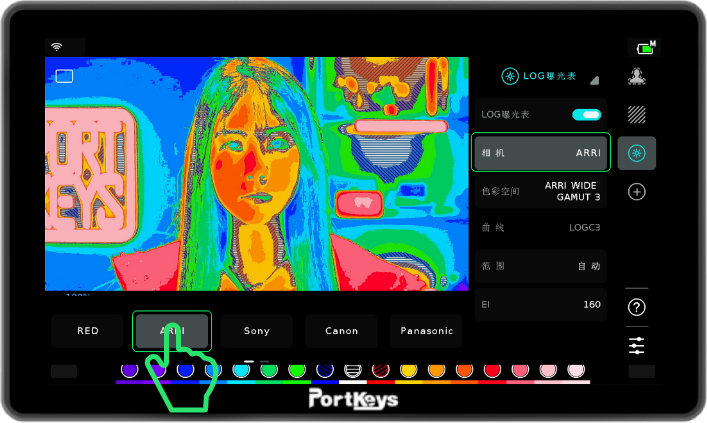This screenshot has width=707, height=423.
Task: Open the 曲线 LOGC3 curve selector
Action: (x=540, y=228)
